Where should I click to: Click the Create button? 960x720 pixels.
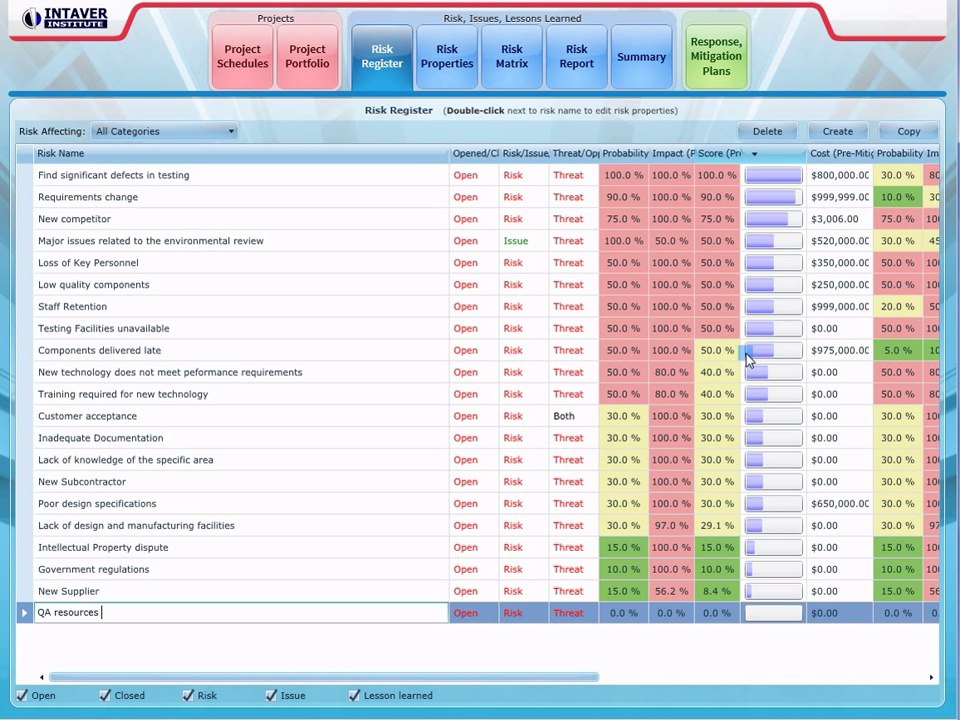pyautogui.click(x=838, y=131)
